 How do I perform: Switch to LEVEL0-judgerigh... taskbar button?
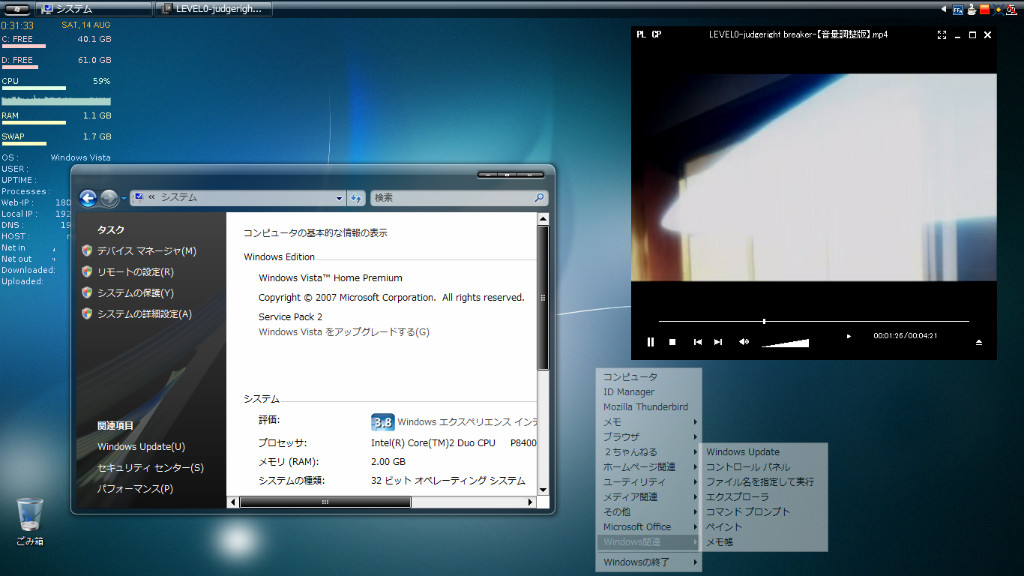coord(214,8)
